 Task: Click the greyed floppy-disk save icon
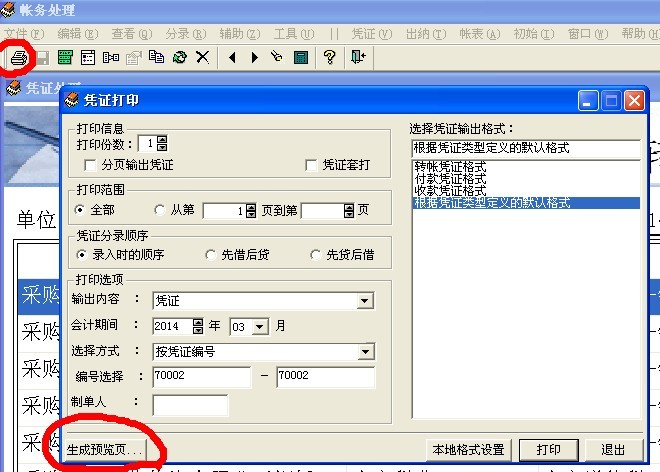43,58
